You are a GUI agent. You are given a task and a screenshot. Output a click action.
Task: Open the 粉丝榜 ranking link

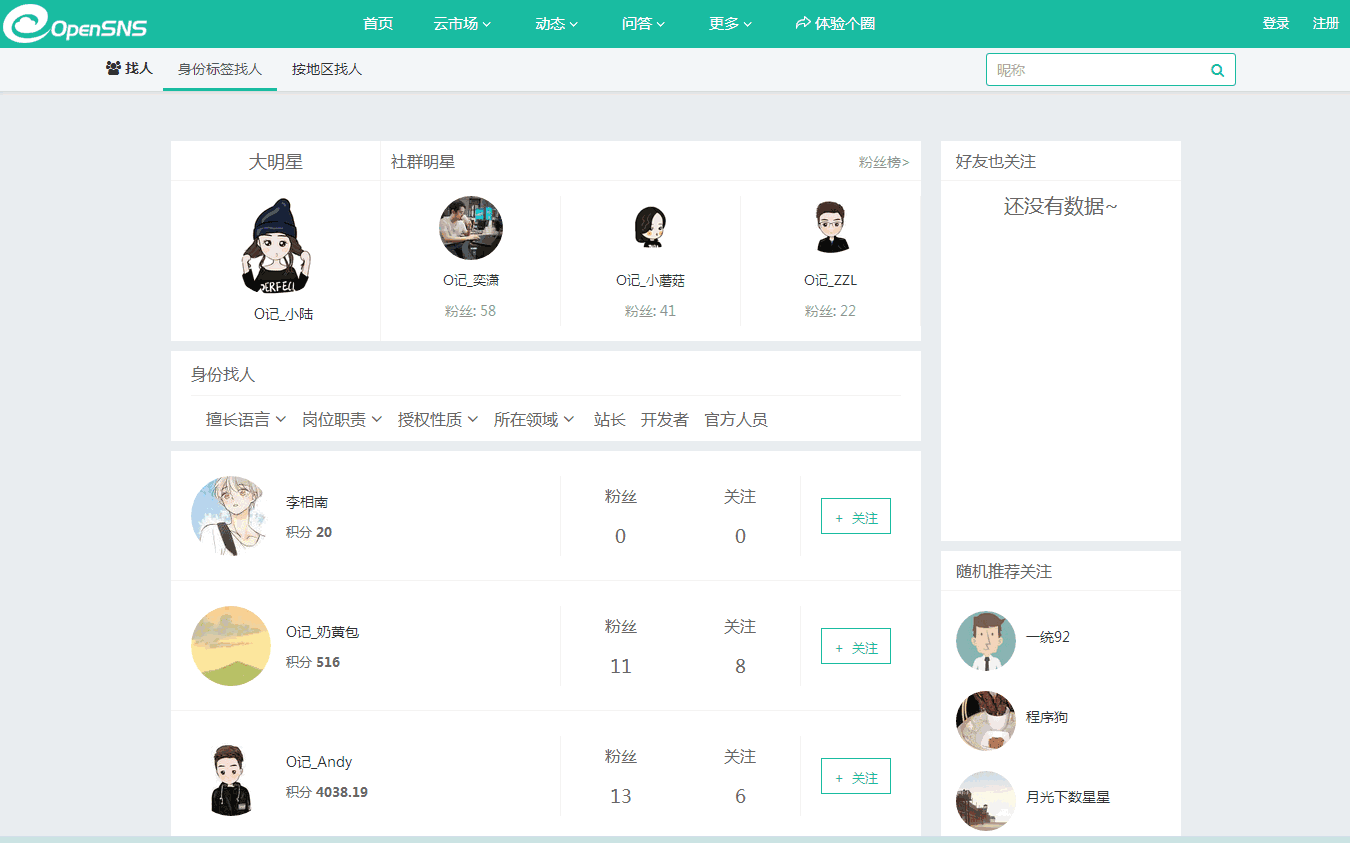(x=883, y=162)
